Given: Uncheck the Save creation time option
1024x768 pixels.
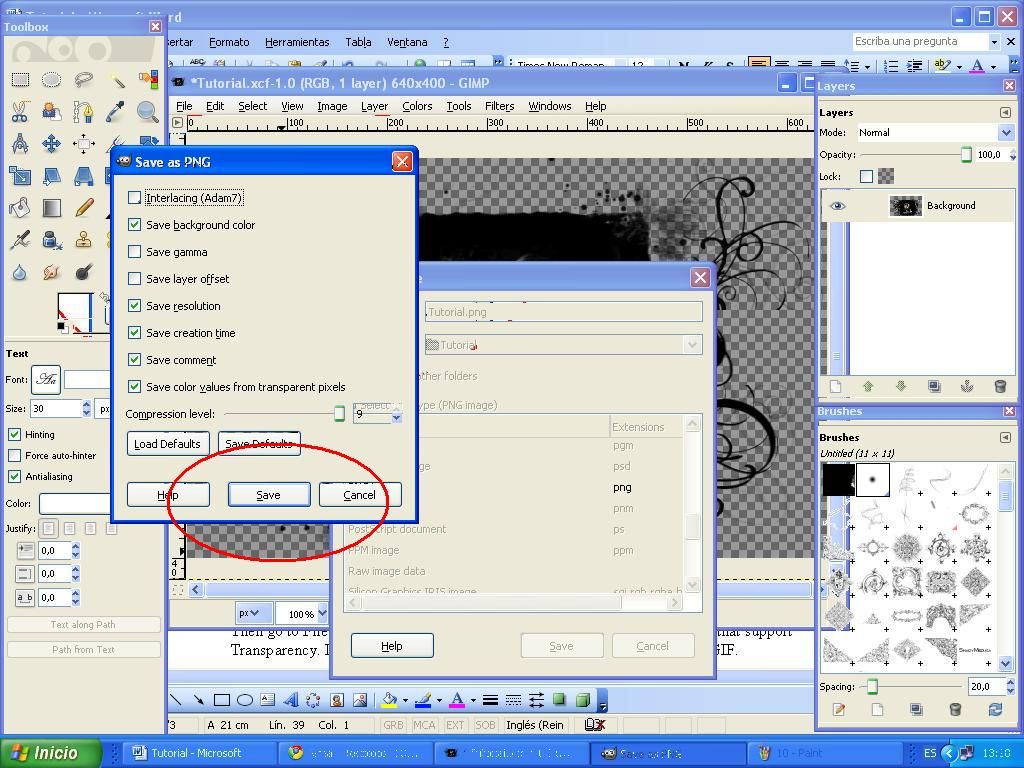Looking at the screenshot, I should coord(135,333).
